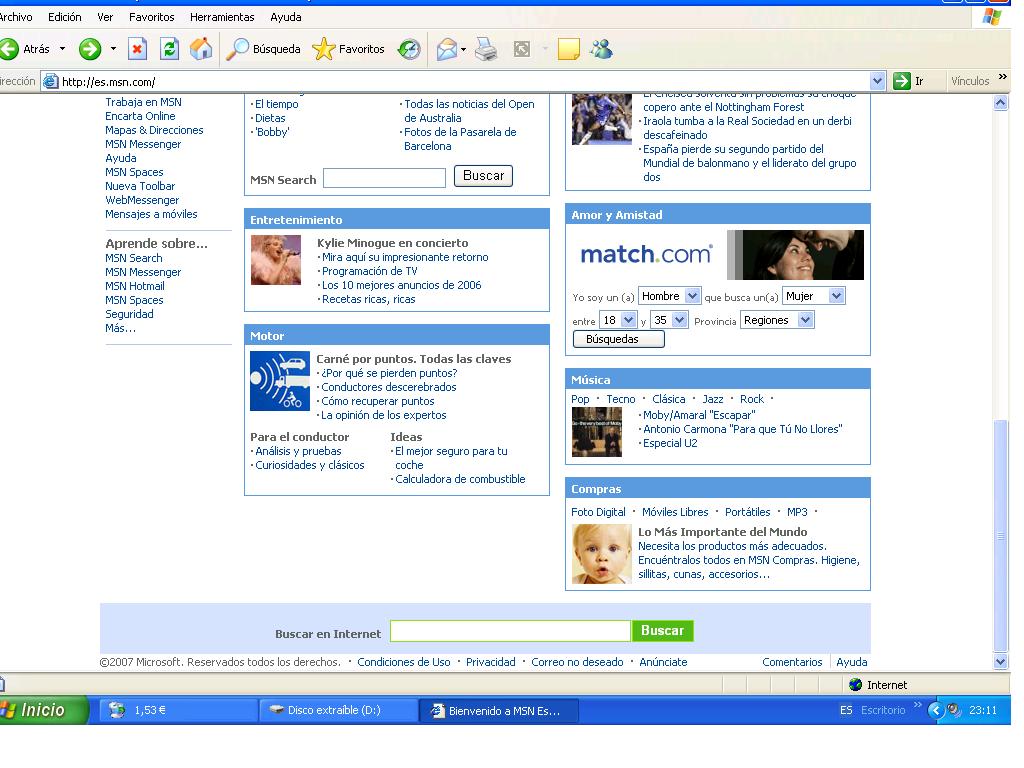Image resolution: width=1024 pixels, height=768 pixels.
Task: Open the History toolbar icon
Action: coord(409,49)
